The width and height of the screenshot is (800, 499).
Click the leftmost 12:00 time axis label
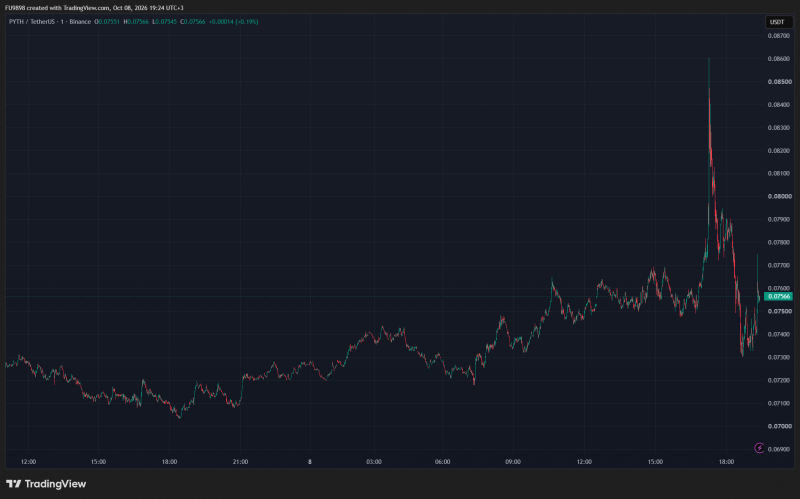(29, 462)
